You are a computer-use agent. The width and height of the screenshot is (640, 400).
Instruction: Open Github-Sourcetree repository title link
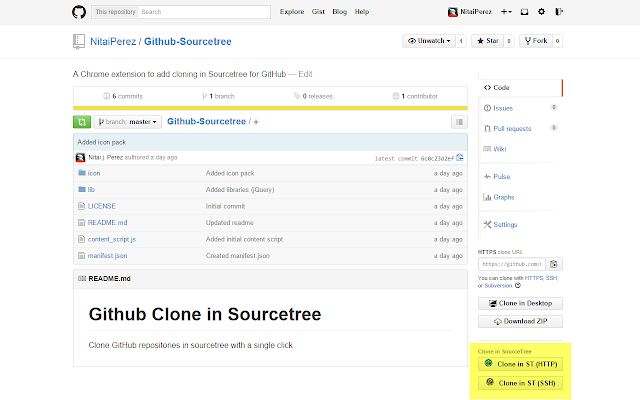(188, 42)
